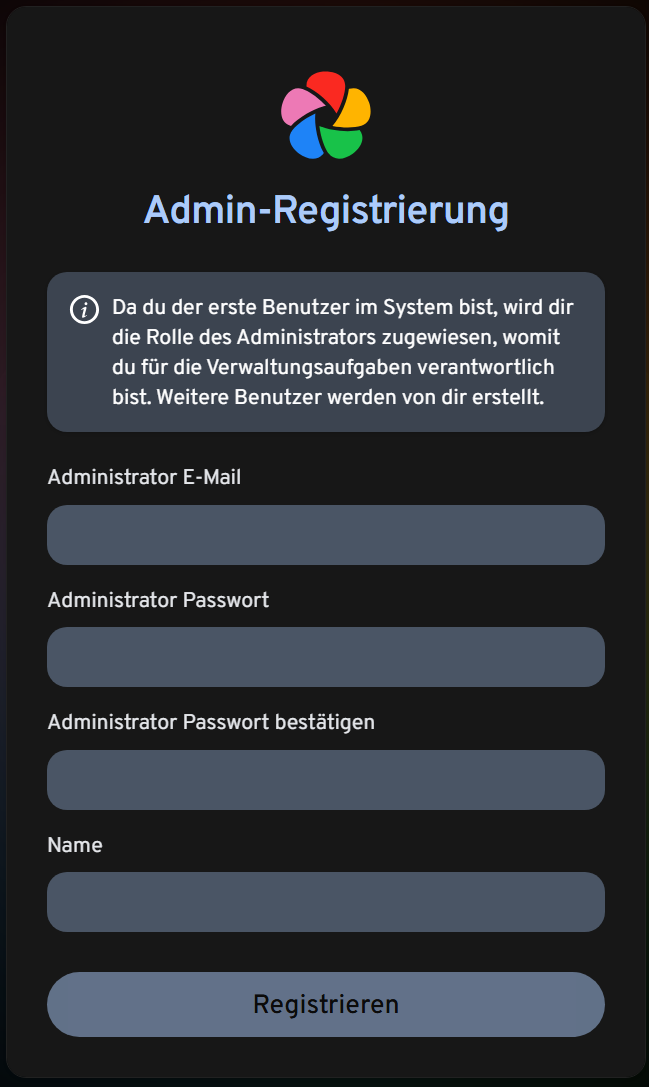This screenshot has width=649, height=1087.
Task: Click the yellow petal of the Immich logo
Action: tap(353, 108)
